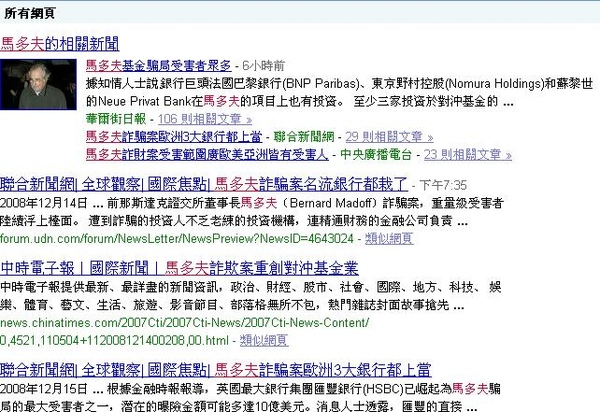
Task: Open result 馬多夫詐騙案名流銀行都栽了
Action: pyautogui.click(x=204, y=184)
